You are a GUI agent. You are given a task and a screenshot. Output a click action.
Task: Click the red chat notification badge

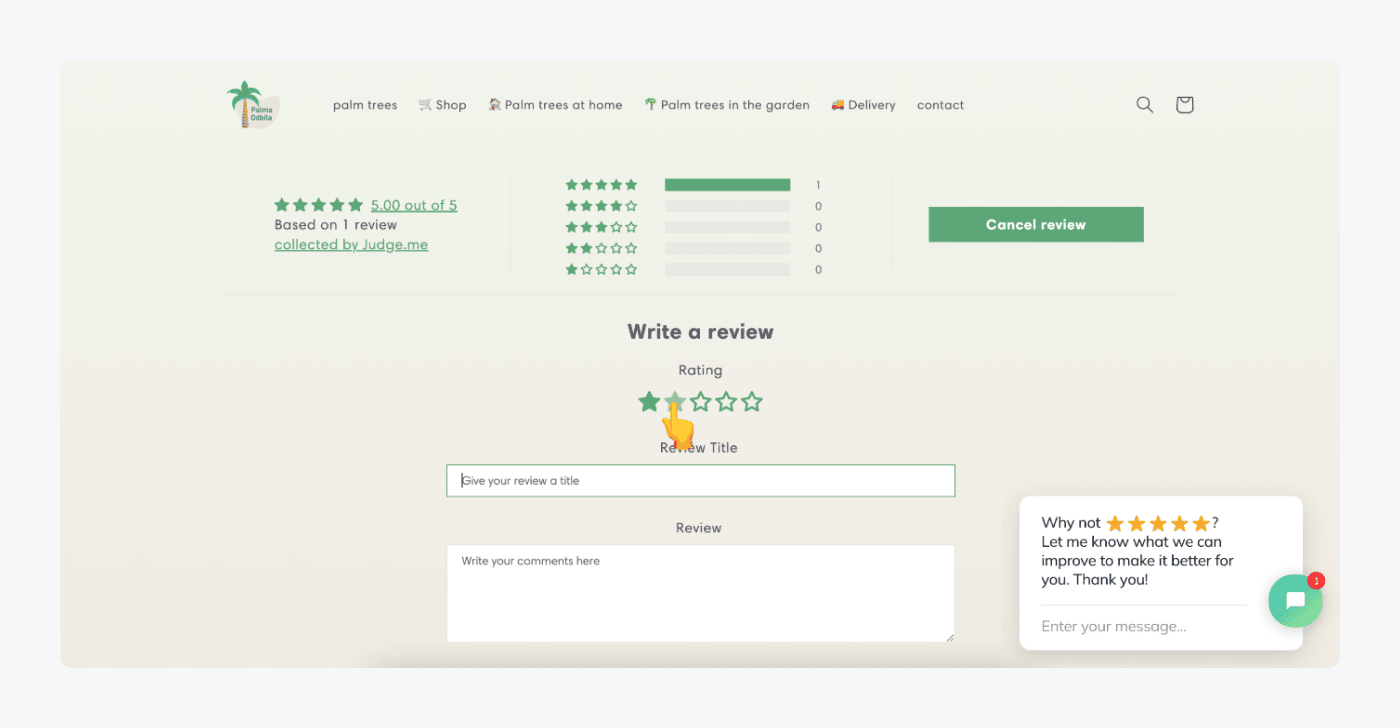1316,580
